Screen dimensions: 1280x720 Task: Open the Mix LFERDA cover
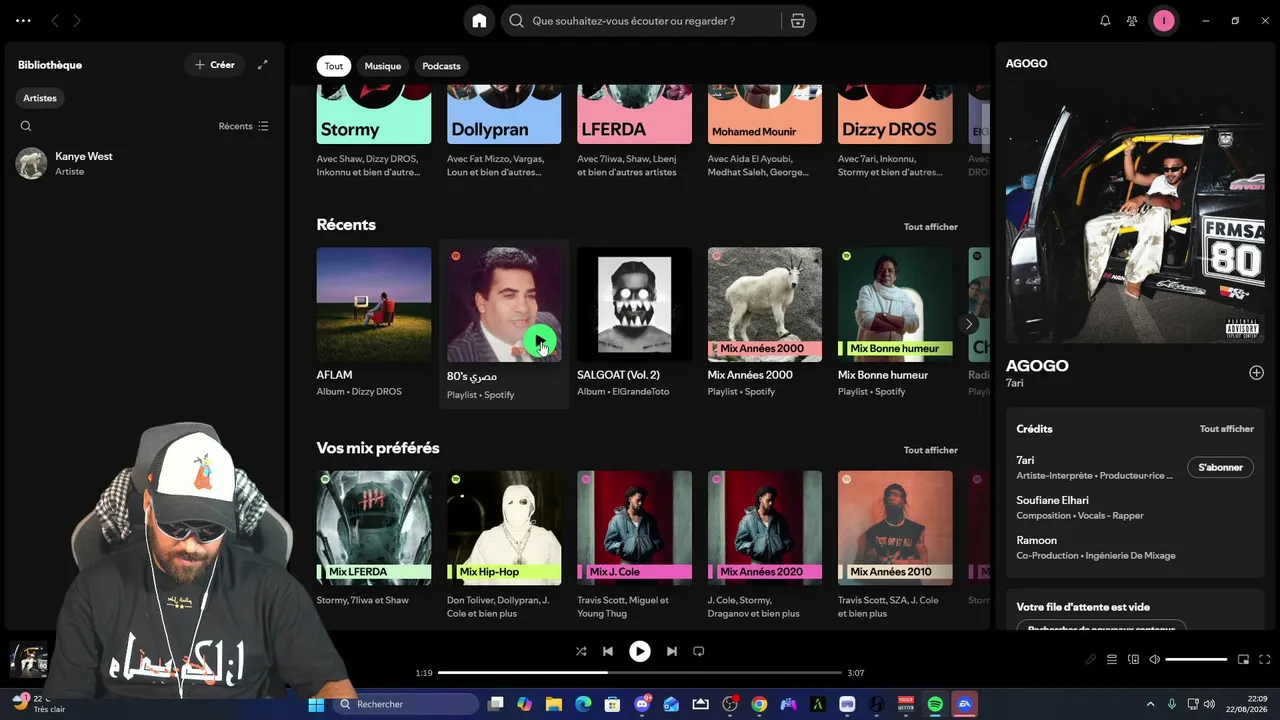[374, 528]
